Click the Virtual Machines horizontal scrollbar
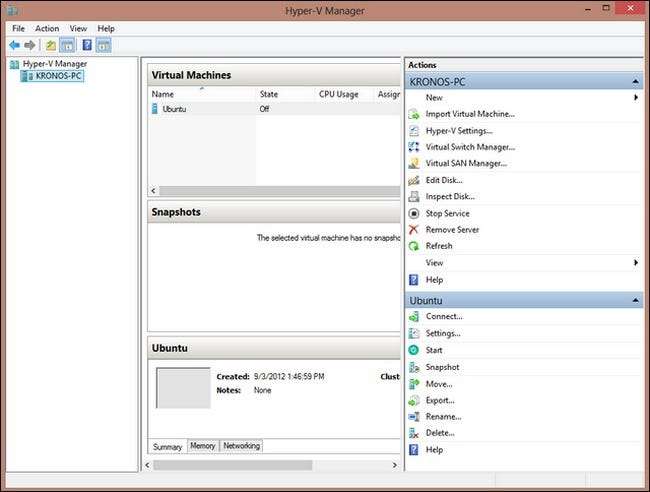650x492 pixels. (x=270, y=190)
